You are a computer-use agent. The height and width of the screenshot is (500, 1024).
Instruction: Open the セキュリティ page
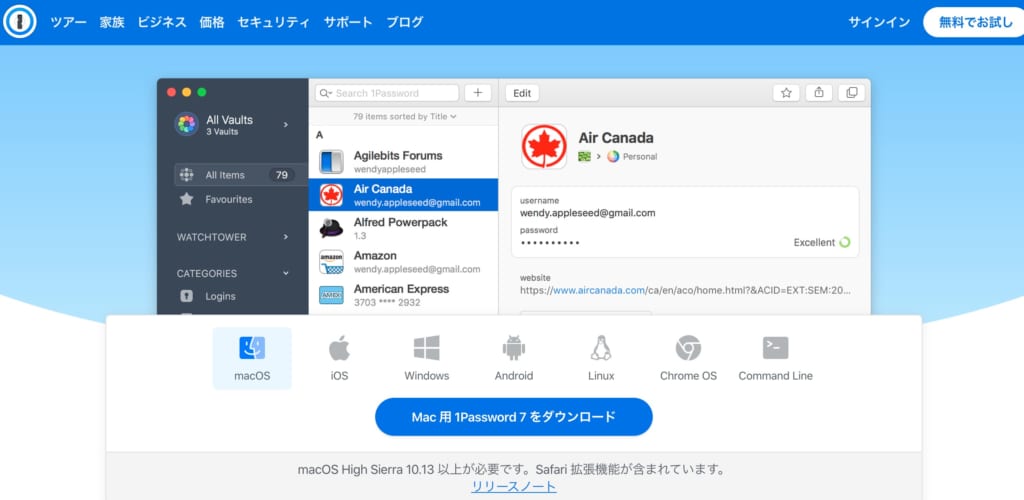point(274,22)
